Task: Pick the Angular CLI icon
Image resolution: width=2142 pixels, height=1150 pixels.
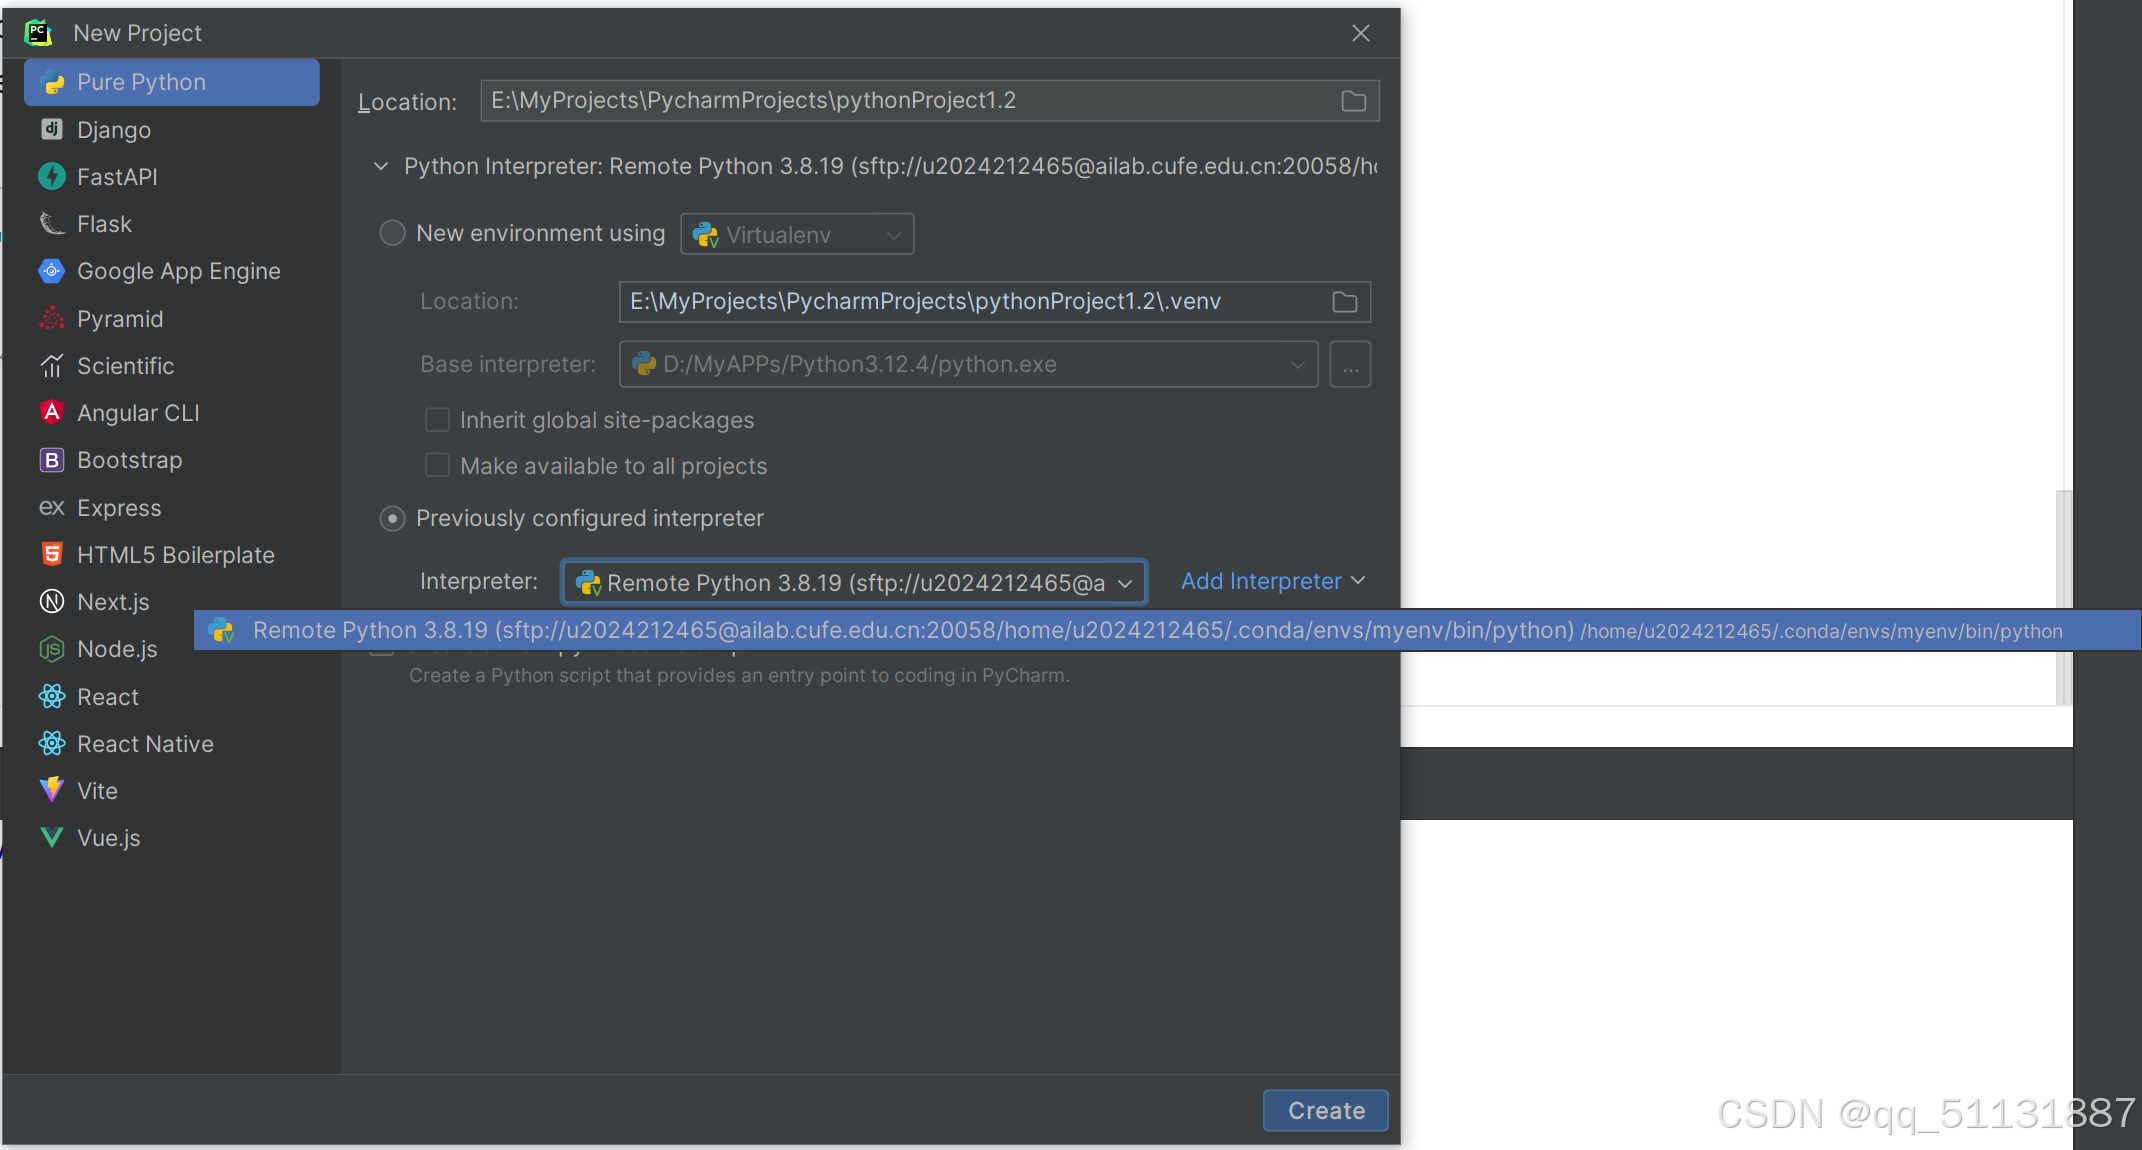Action: pyautogui.click(x=52, y=413)
